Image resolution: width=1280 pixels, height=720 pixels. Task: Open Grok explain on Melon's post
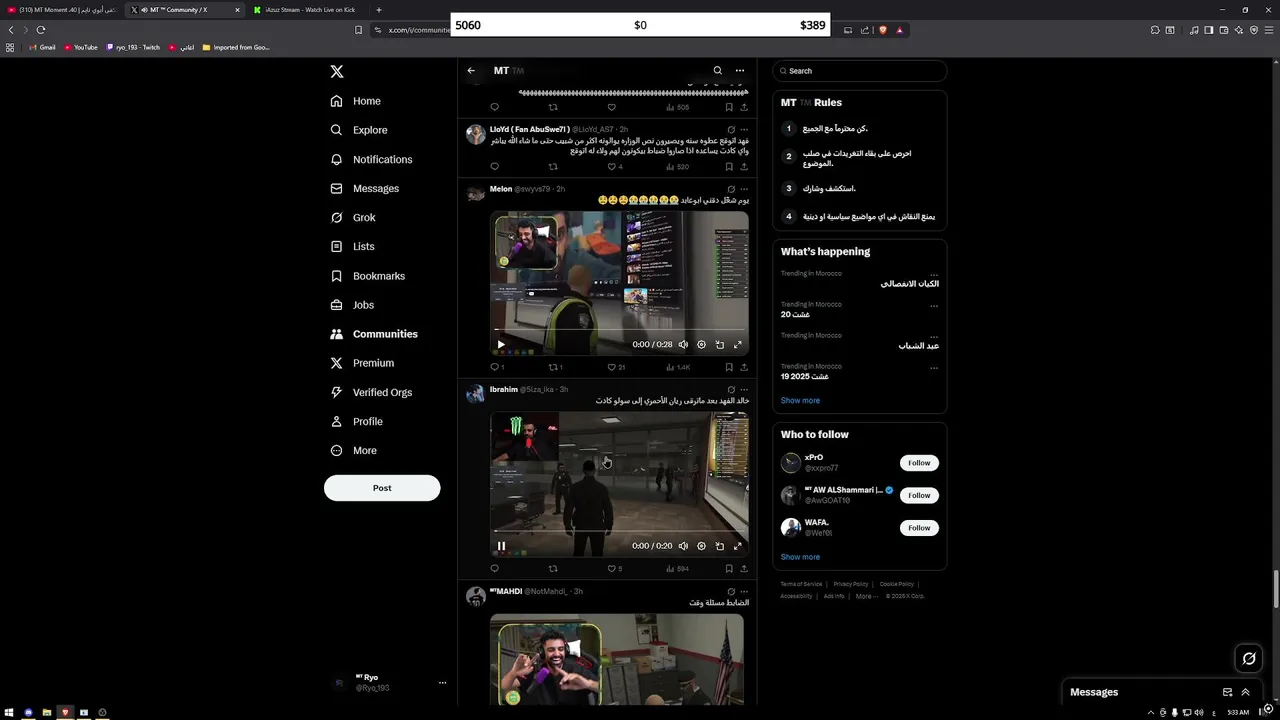pyautogui.click(x=731, y=189)
